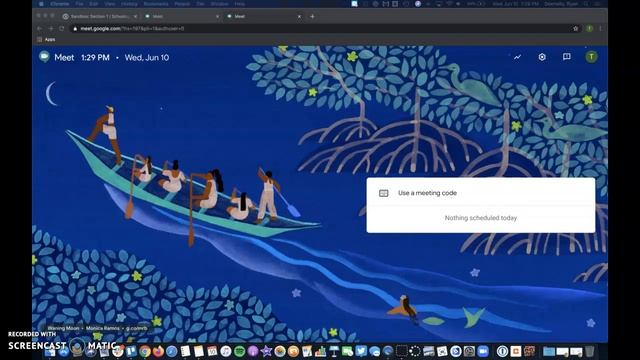Launch Safari from the dock
The width and height of the screenshot is (640, 360).
172,351
